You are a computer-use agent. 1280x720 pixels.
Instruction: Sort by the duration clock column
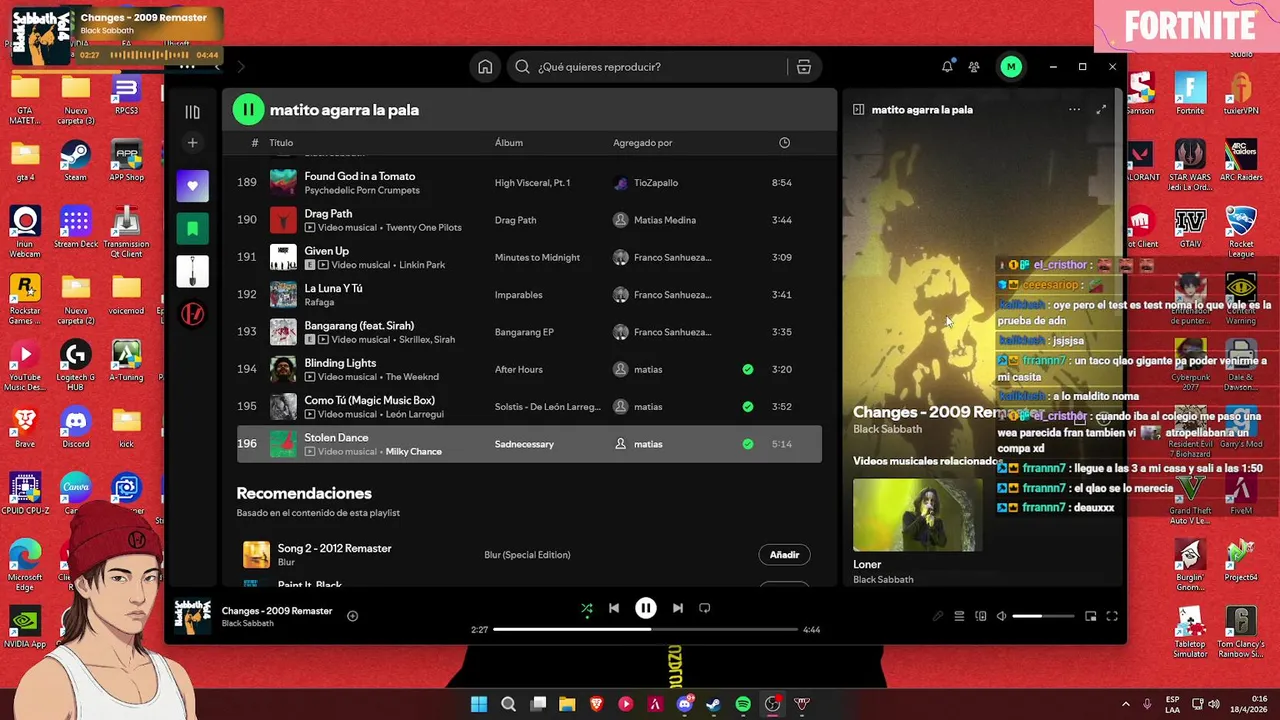pyautogui.click(x=784, y=143)
